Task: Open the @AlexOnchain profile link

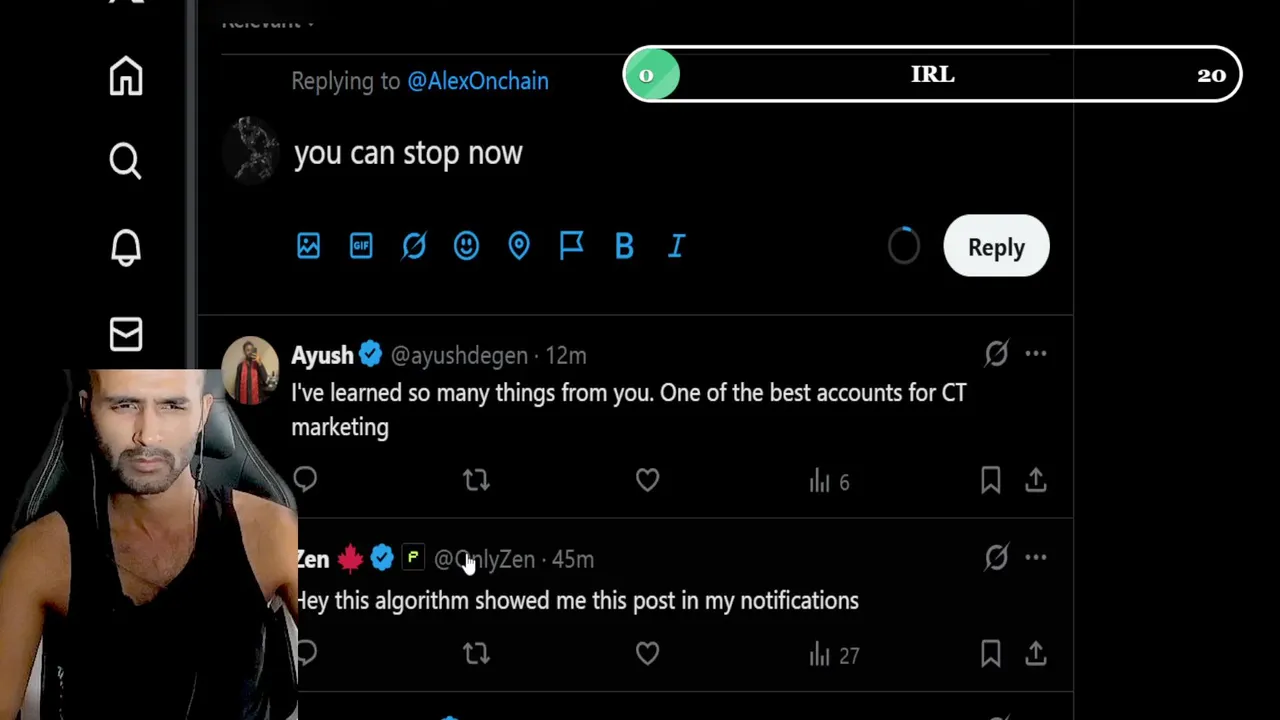Action: tap(477, 81)
